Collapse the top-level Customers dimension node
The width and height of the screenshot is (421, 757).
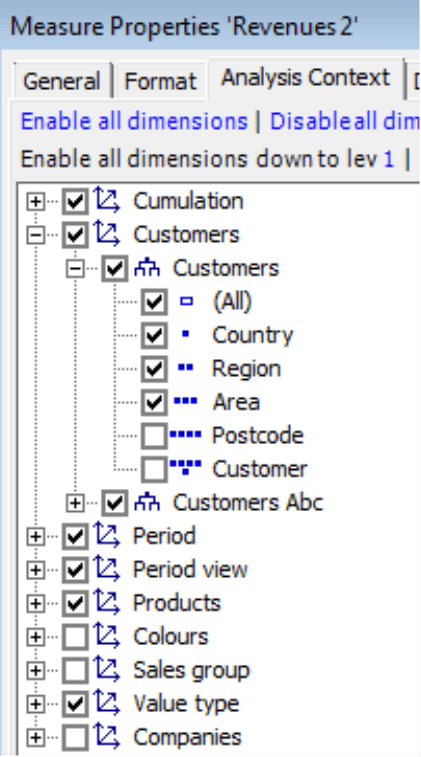pos(35,235)
